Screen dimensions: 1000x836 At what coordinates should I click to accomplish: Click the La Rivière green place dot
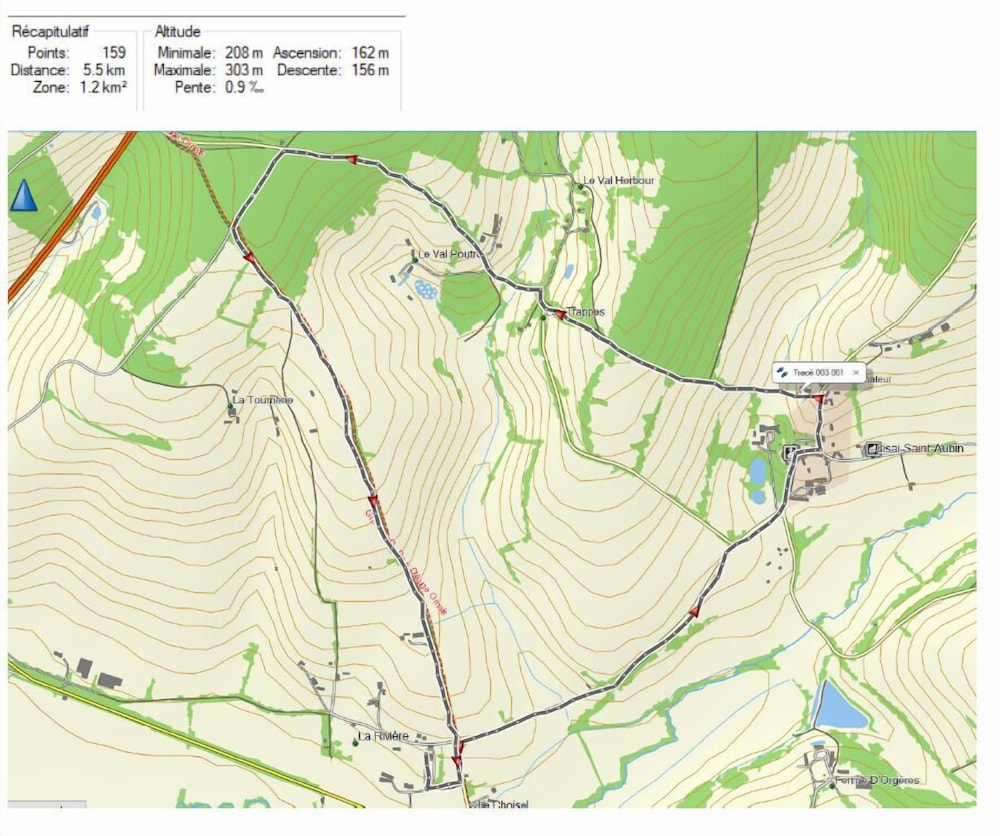tap(355, 743)
